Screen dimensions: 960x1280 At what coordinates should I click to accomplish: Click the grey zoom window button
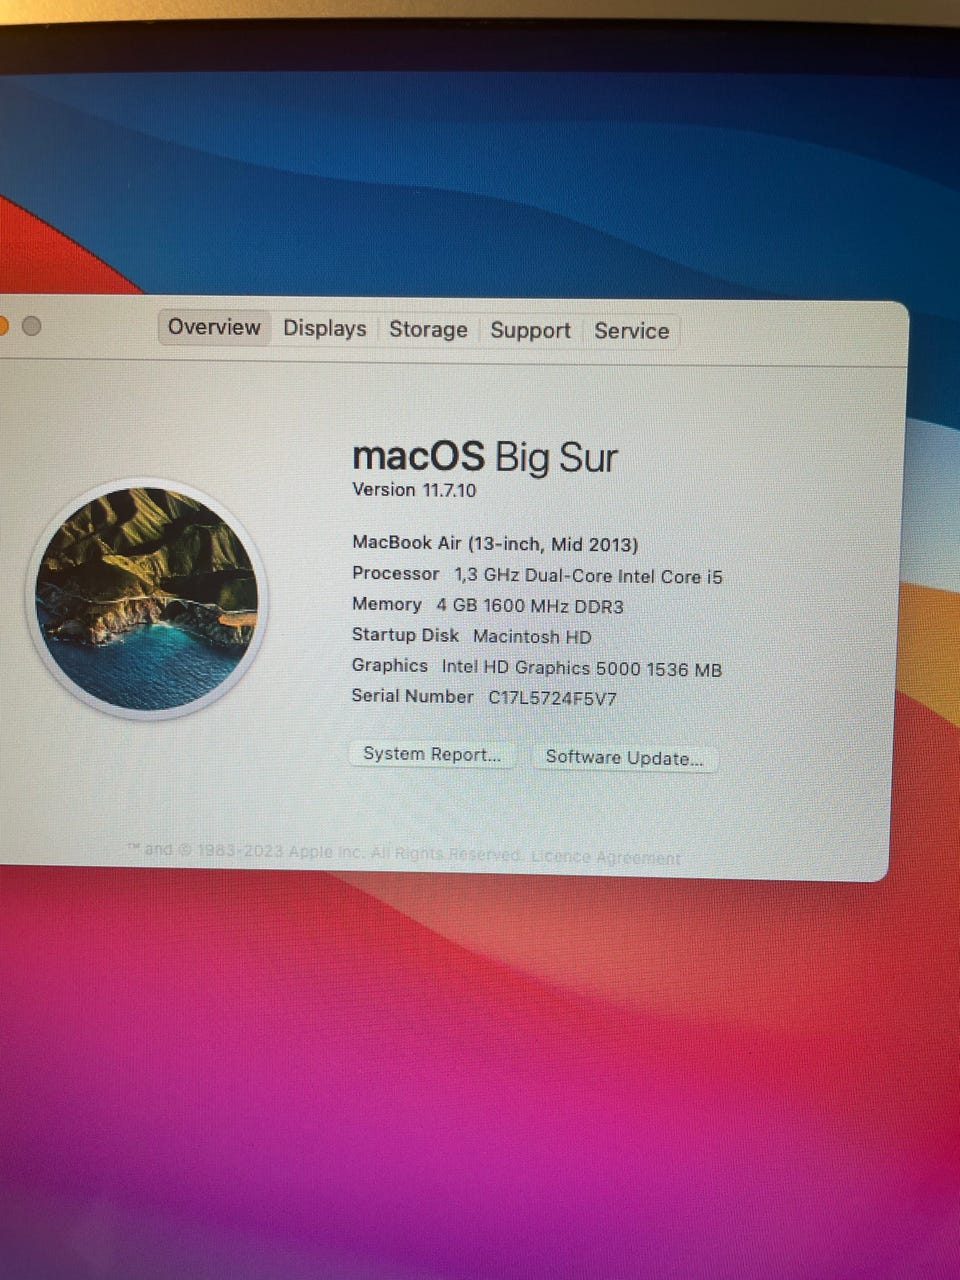pyautogui.click(x=32, y=326)
